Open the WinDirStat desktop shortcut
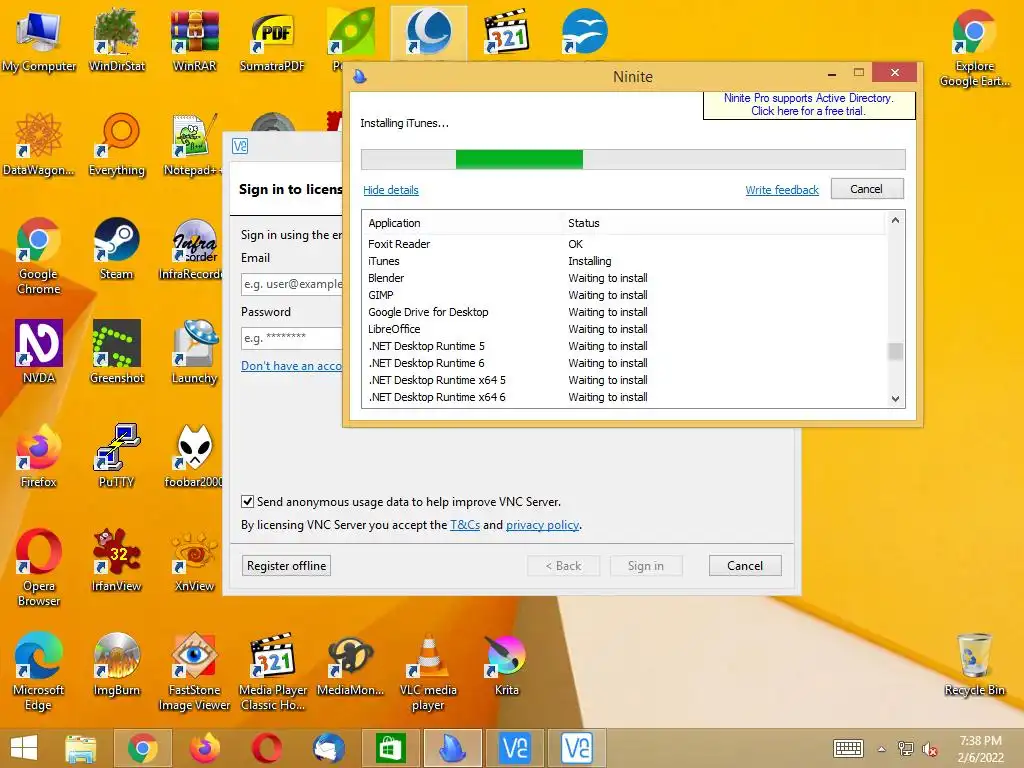This screenshot has width=1024, height=768. pos(116,41)
